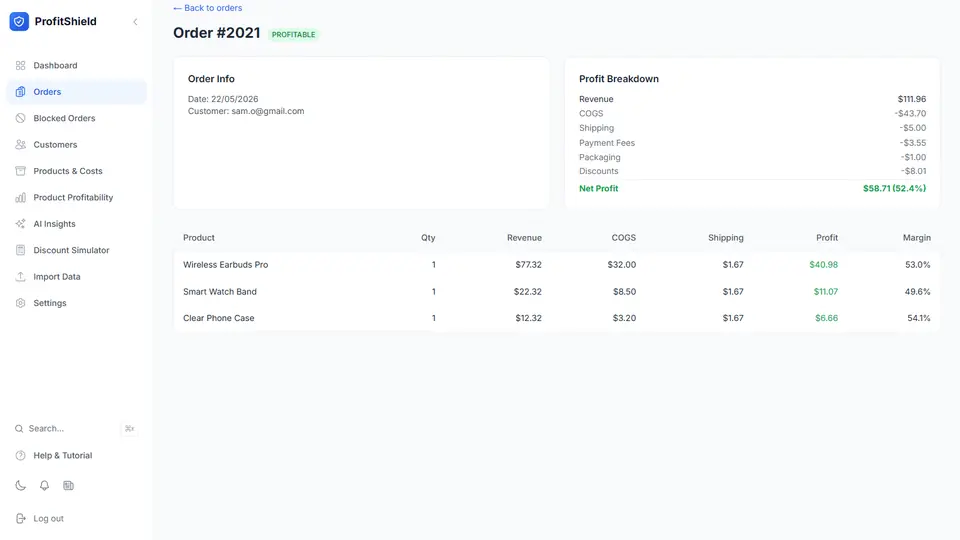
Task: Click the Shipping column header
Action: coord(726,238)
